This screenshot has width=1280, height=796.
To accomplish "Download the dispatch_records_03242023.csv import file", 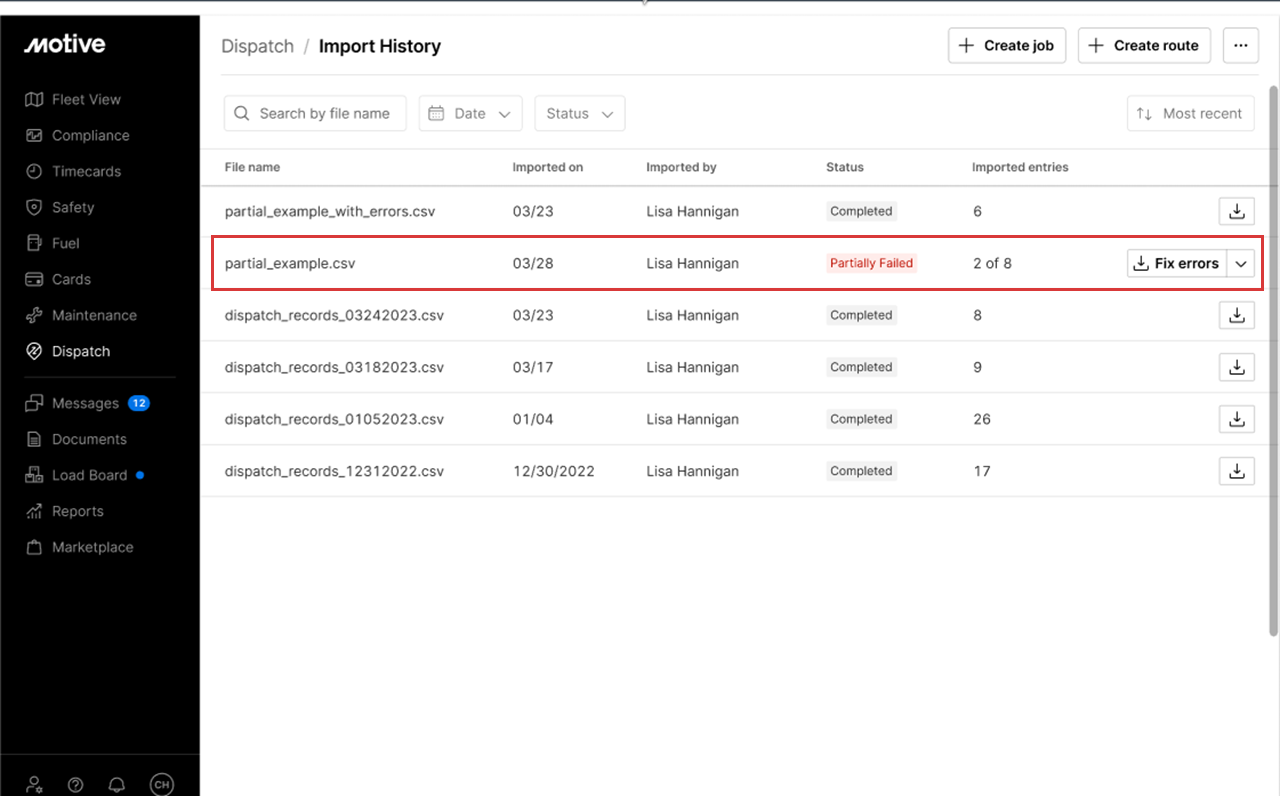I will click(x=1236, y=315).
